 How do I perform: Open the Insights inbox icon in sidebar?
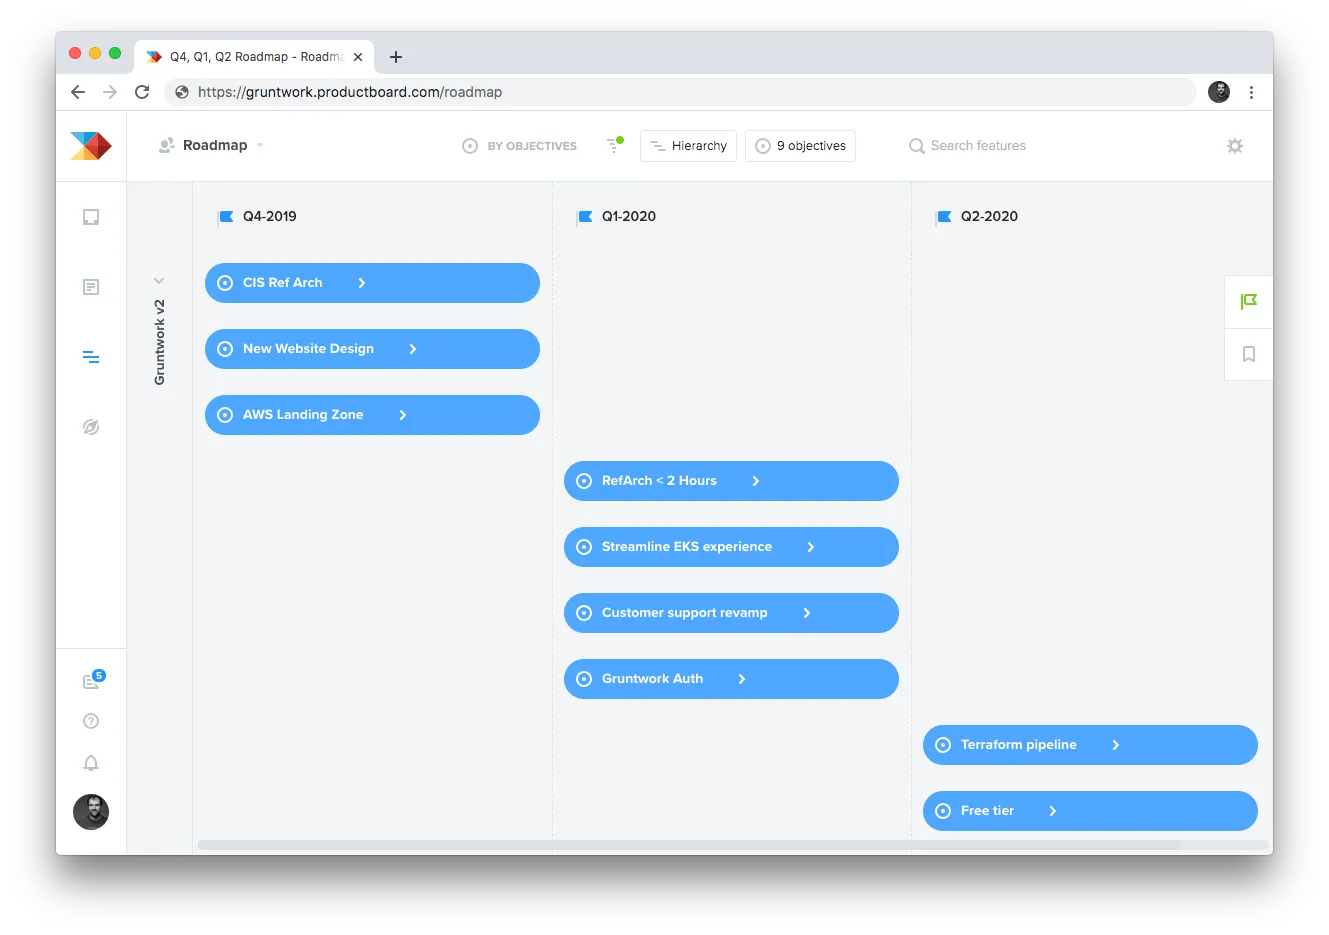coord(91,217)
